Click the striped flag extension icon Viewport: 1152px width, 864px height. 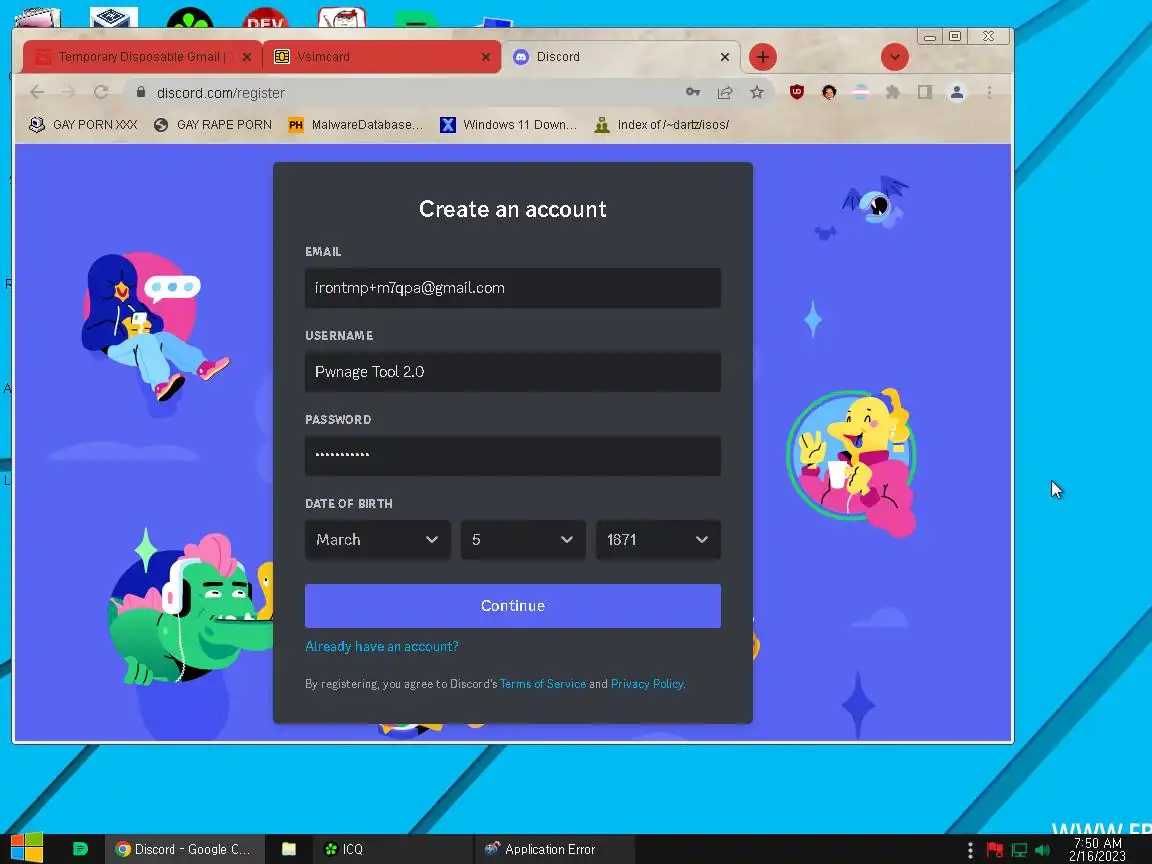(860, 93)
